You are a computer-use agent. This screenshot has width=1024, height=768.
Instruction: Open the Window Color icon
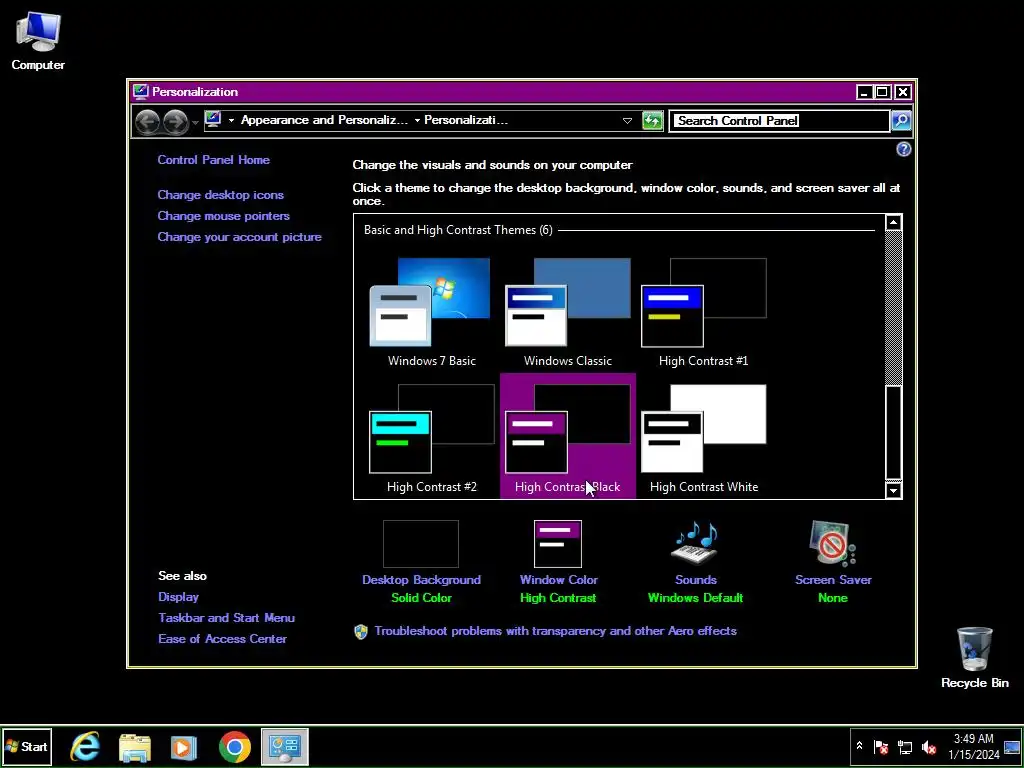tap(558, 543)
